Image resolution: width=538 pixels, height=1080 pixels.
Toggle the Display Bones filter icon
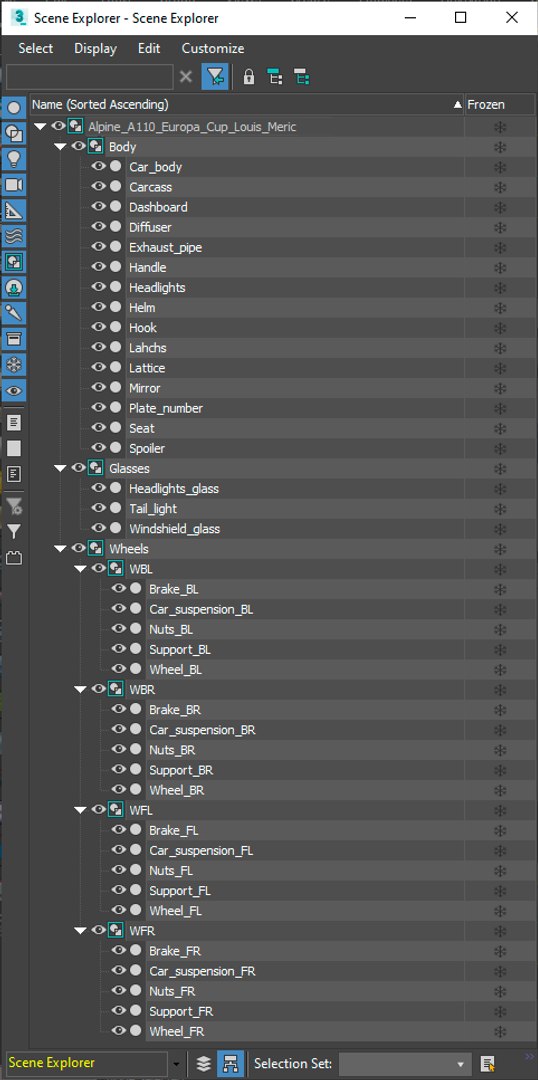coord(14,313)
